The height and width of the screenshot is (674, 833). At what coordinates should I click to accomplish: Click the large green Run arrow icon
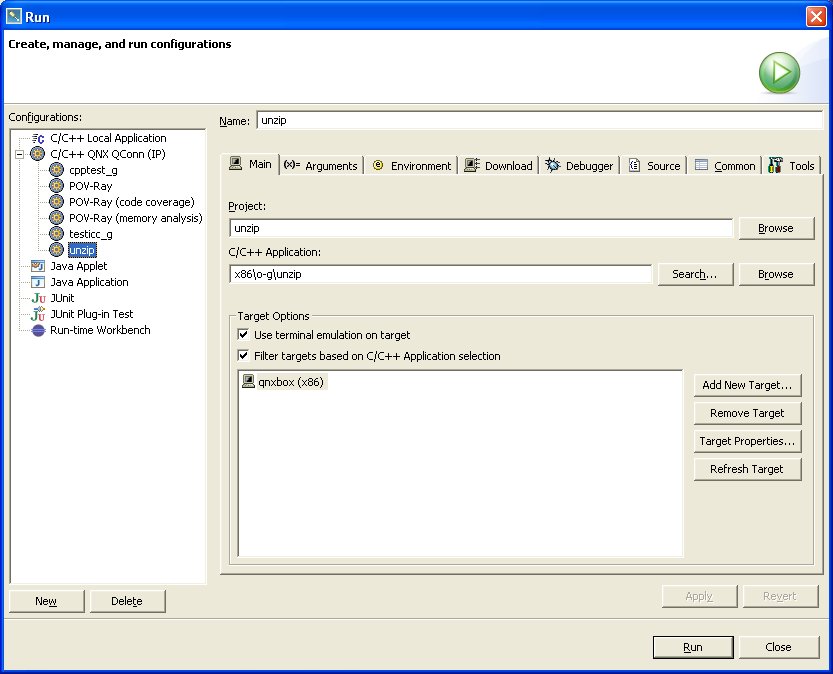pyautogui.click(x=779, y=72)
